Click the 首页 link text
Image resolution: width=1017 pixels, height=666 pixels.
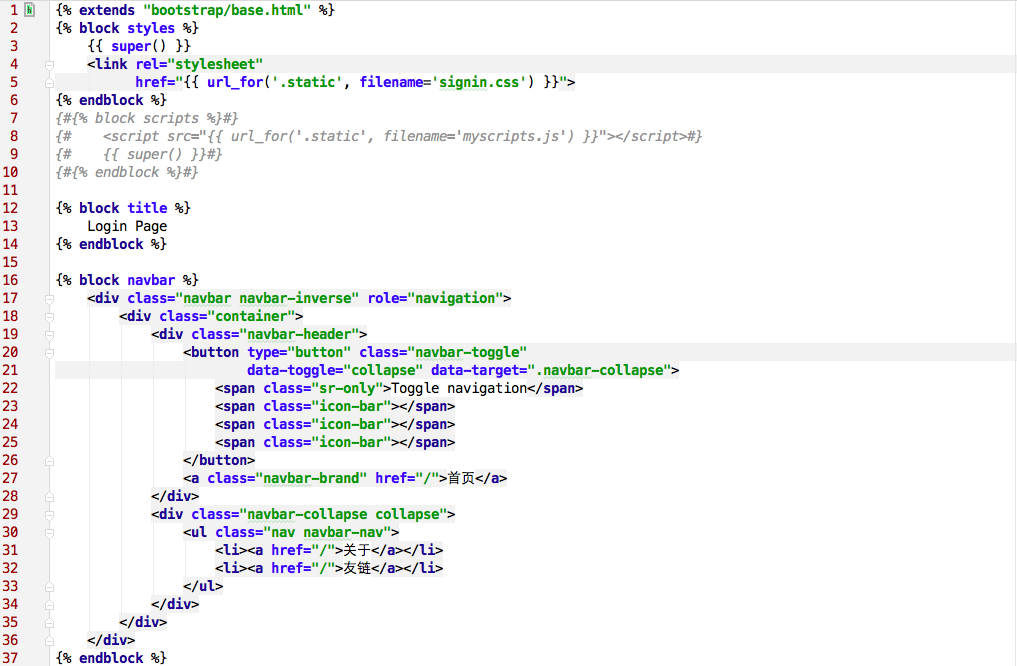tap(461, 479)
